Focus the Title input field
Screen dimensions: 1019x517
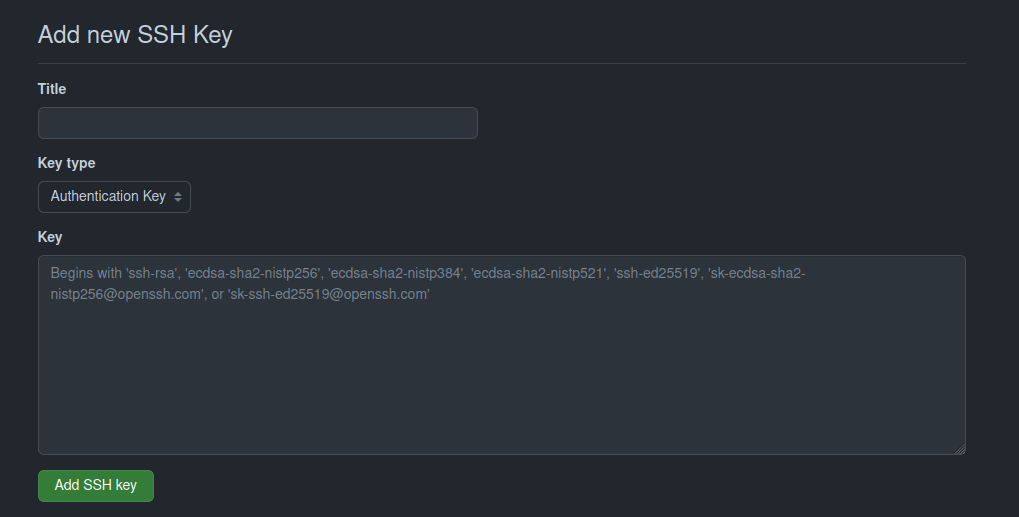coord(258,123)
